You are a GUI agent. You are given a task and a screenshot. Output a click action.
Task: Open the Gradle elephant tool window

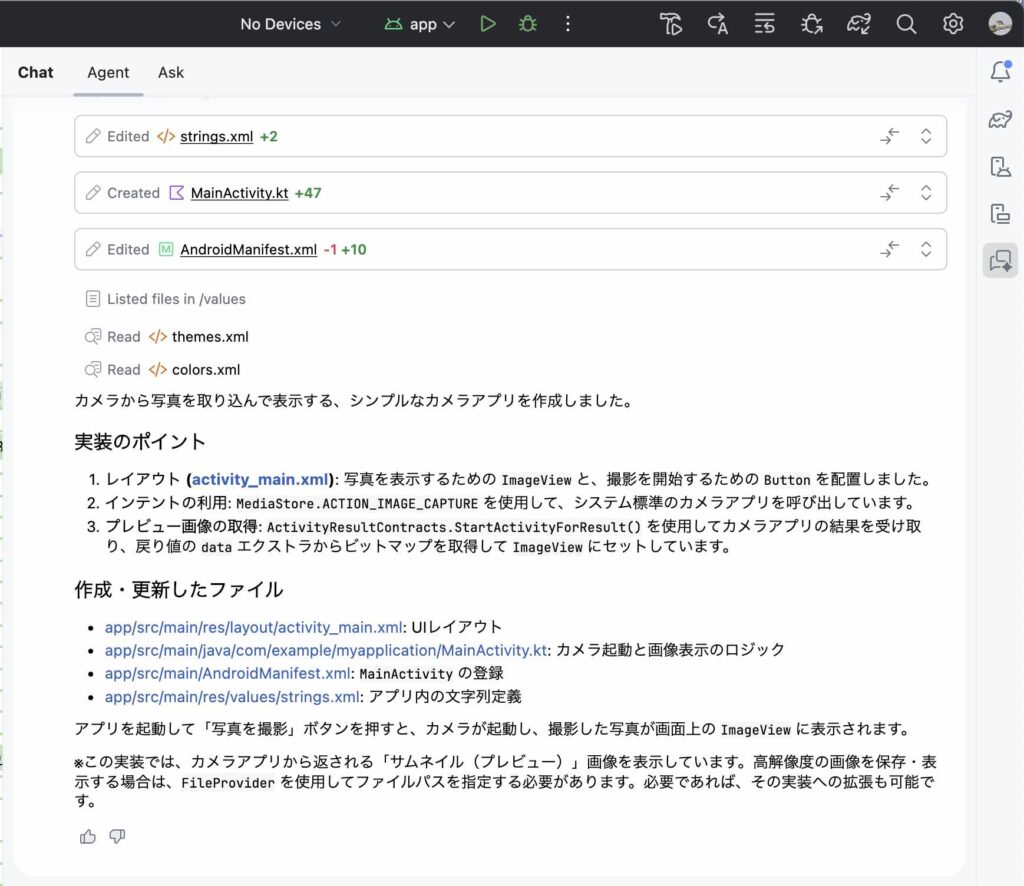[x=999, y=120]
